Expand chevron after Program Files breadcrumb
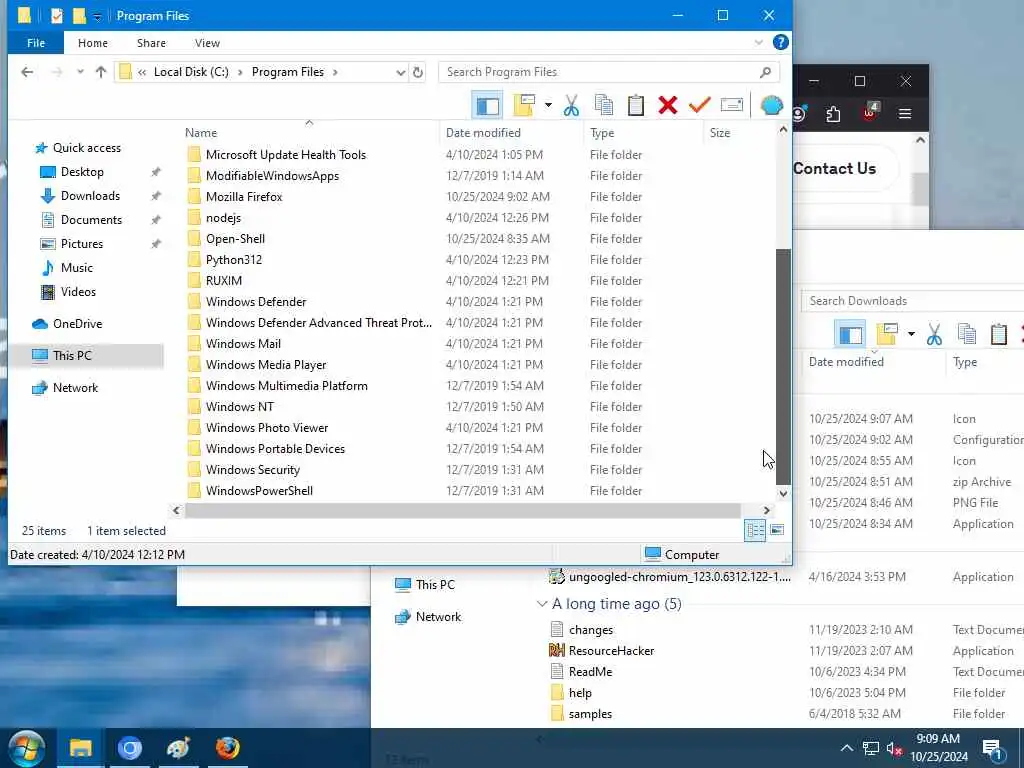1024x768 pixels. click(335, 72)
